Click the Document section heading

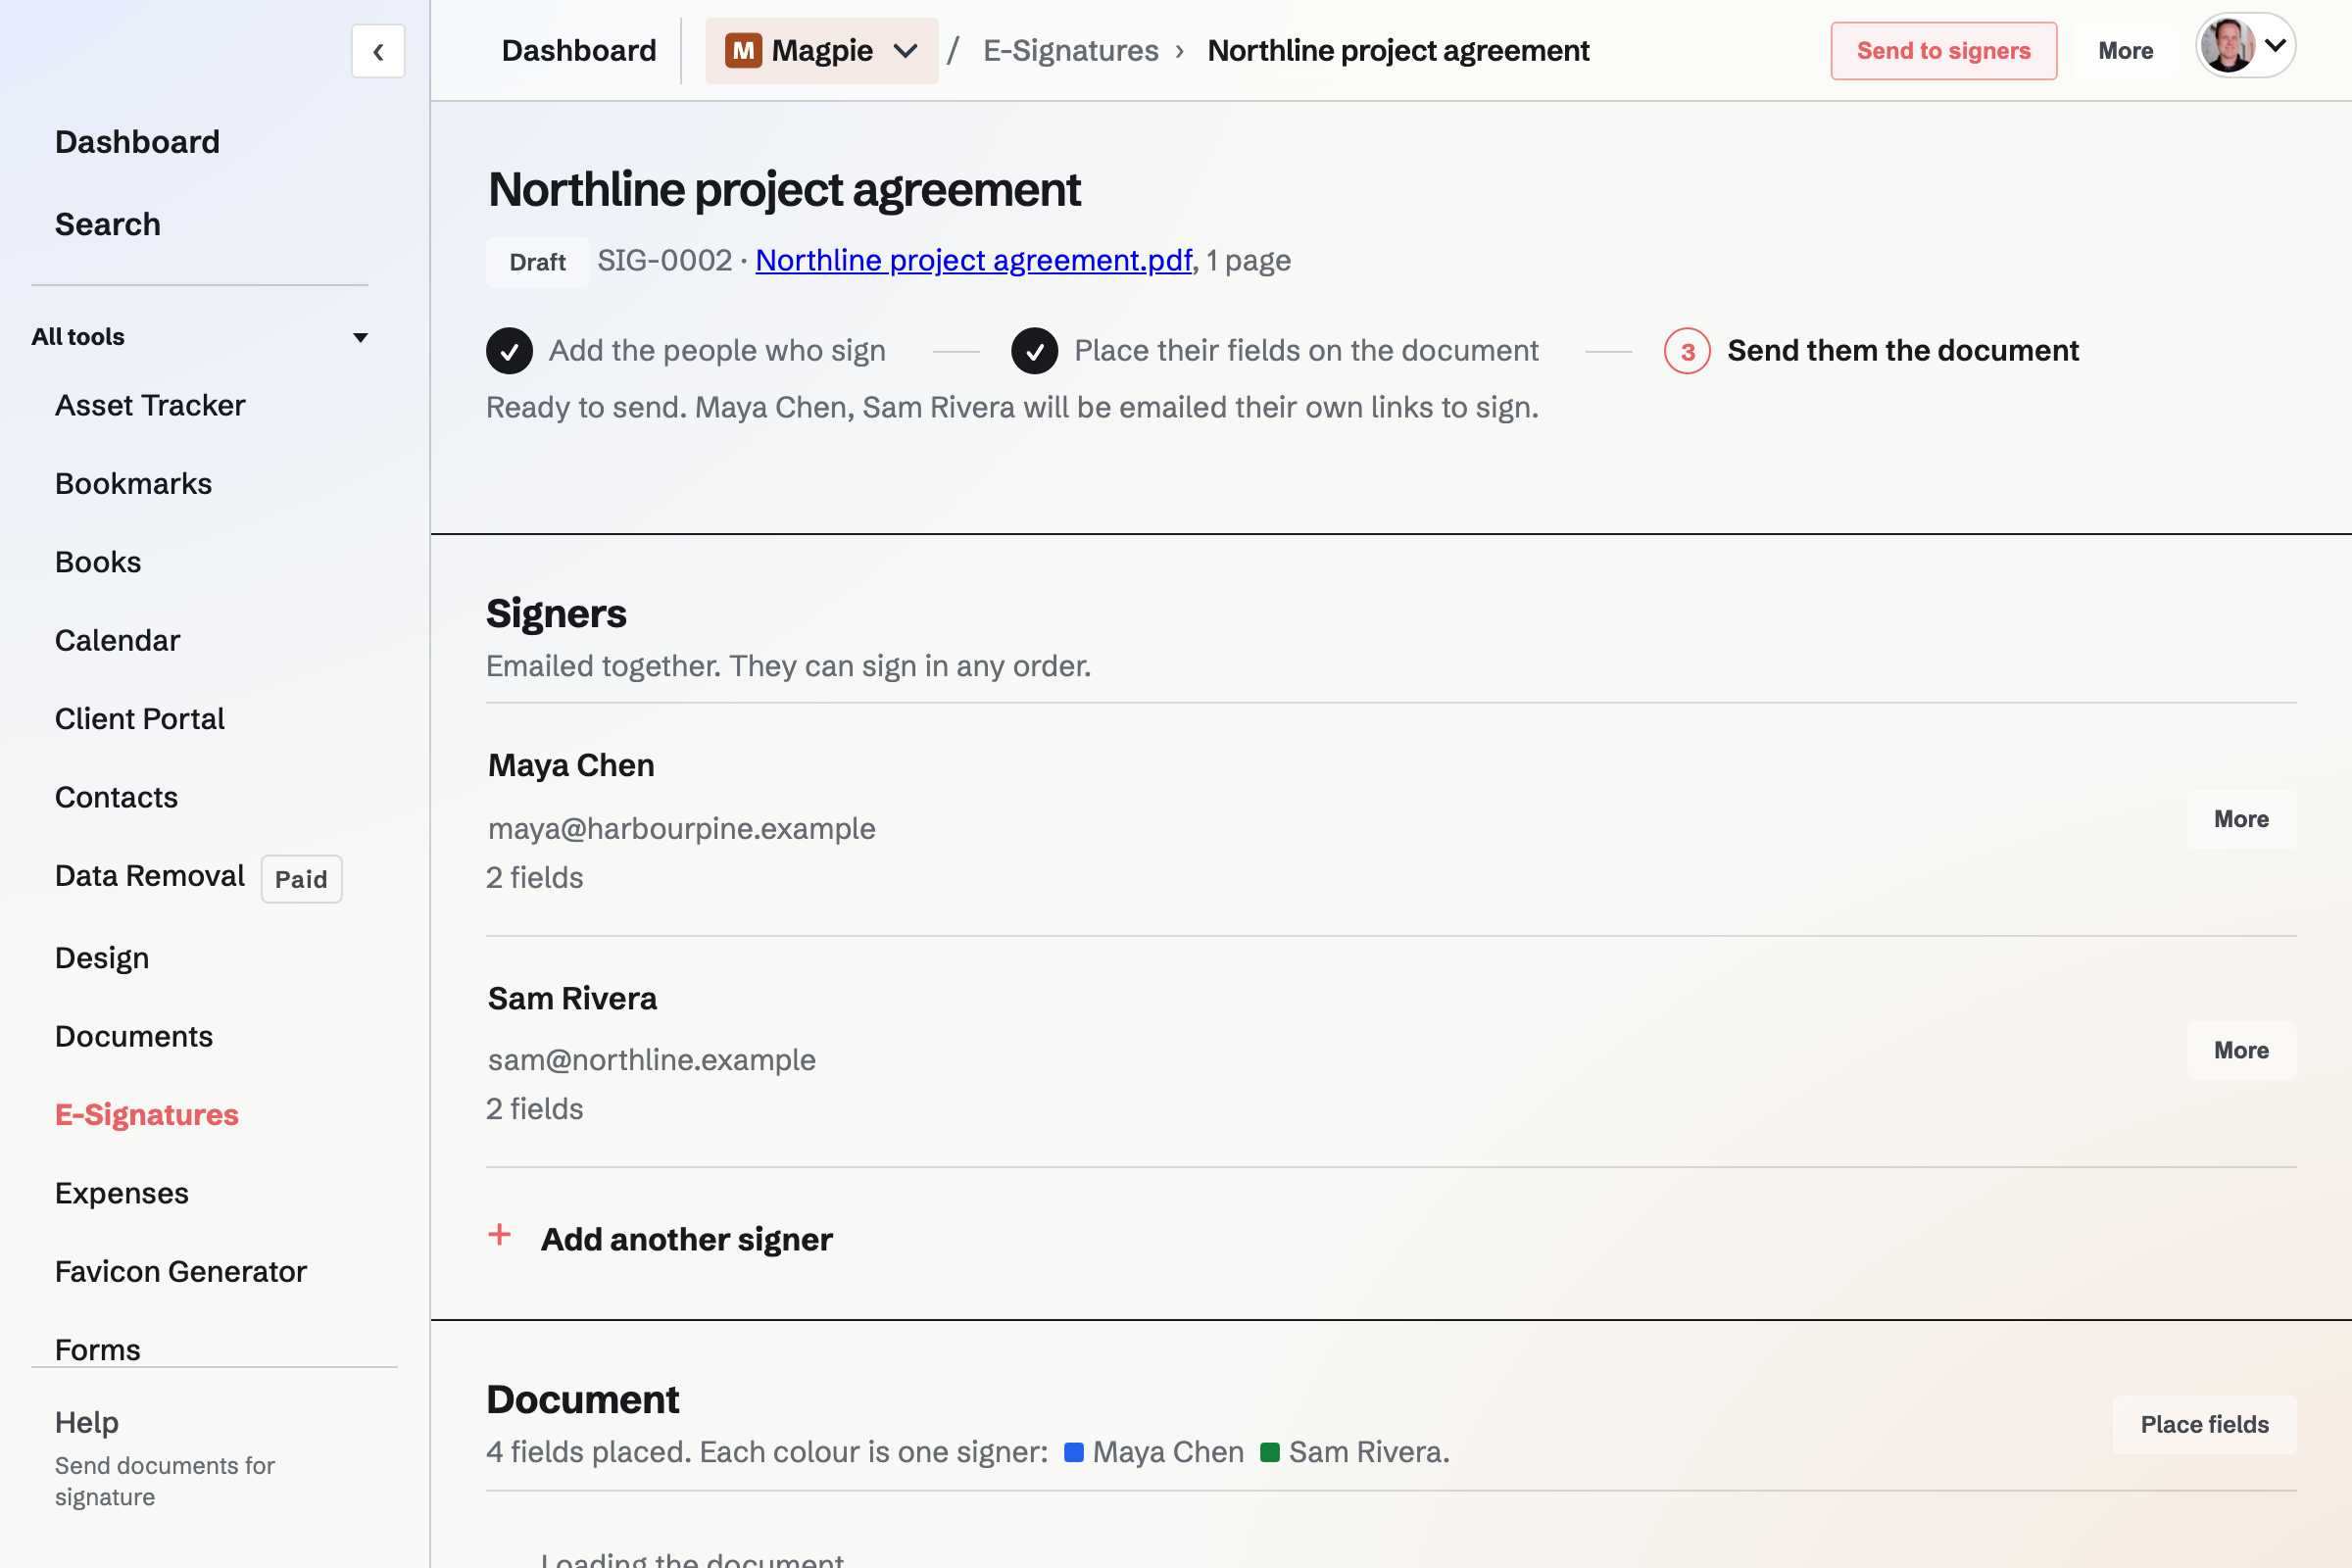coord(582,1400)
